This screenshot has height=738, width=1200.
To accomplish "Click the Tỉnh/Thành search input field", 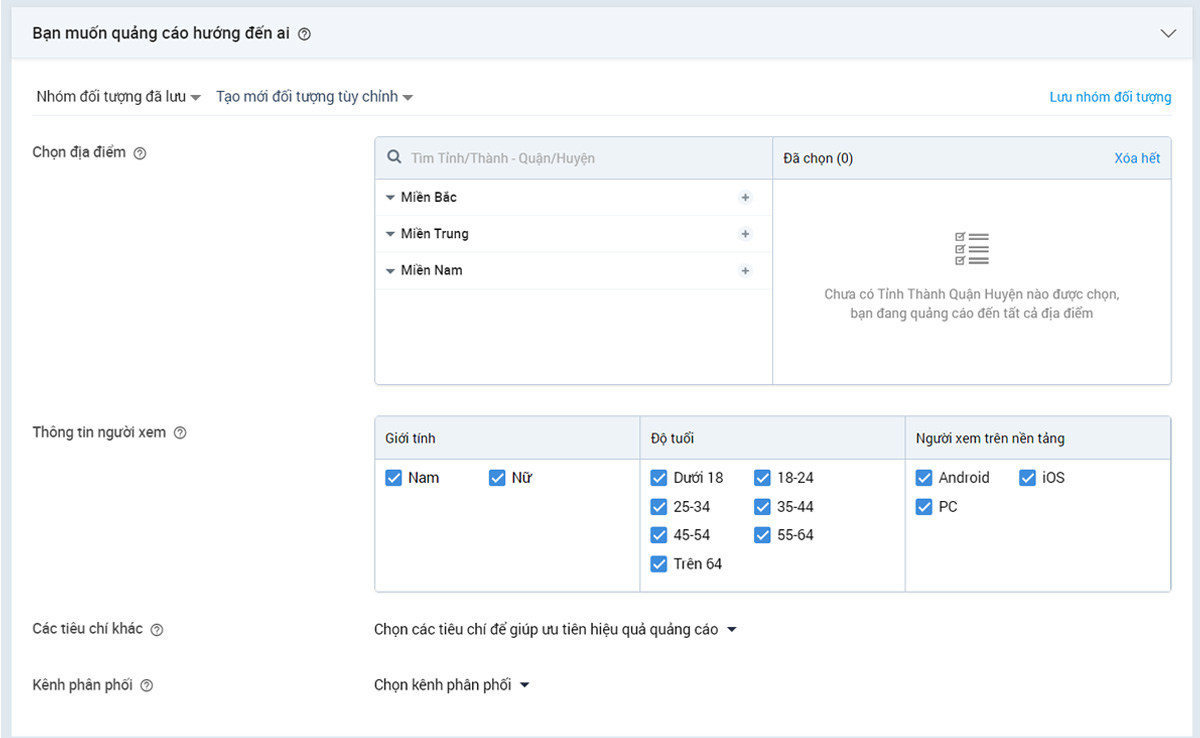I will point(585,158).
